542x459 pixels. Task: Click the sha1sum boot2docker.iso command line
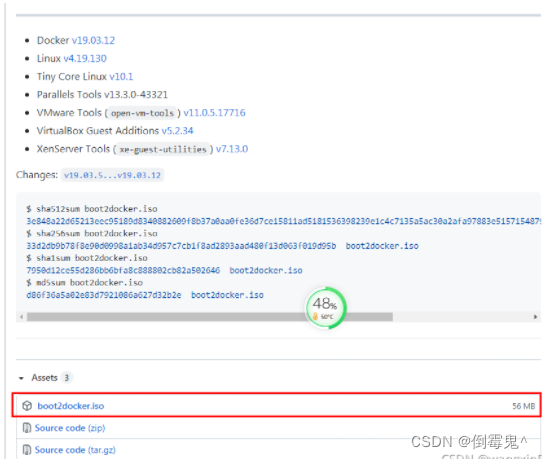click(87, 258)
